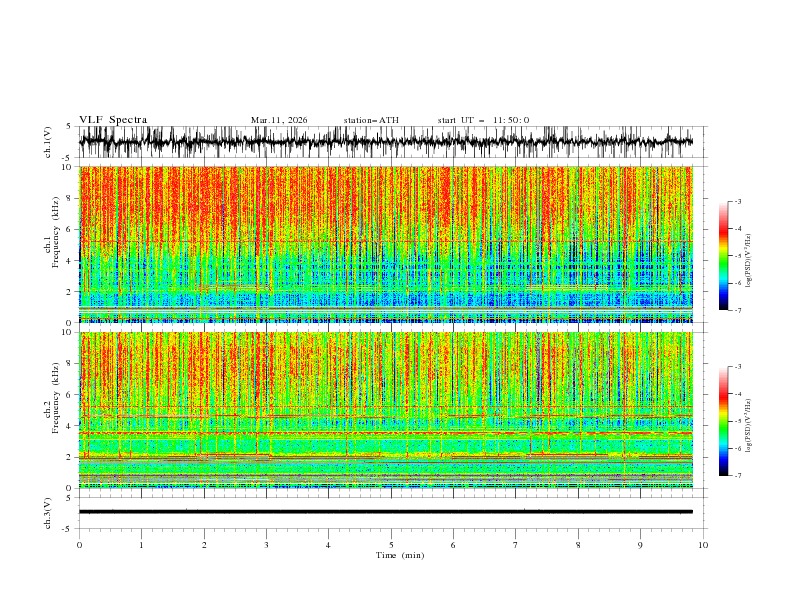Click the 'start UT = 11:50:0' text

pos(483,120)
